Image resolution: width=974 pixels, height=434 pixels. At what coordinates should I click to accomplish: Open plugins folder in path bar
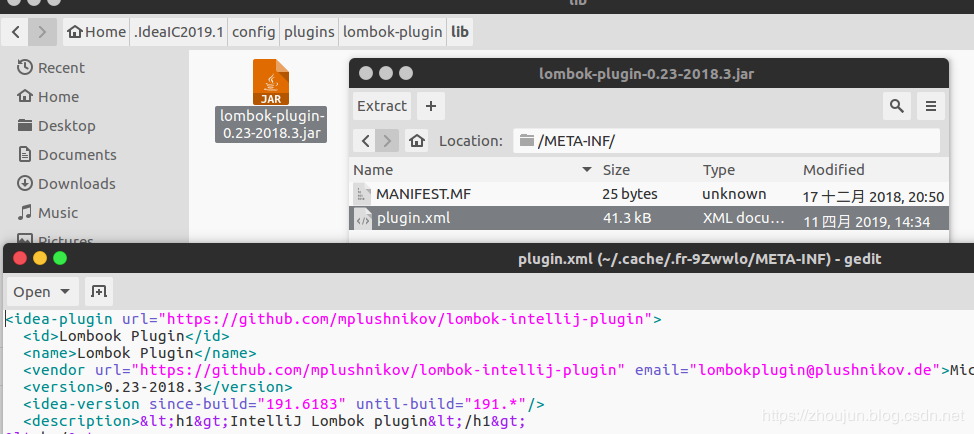click(x=309, y=32)
